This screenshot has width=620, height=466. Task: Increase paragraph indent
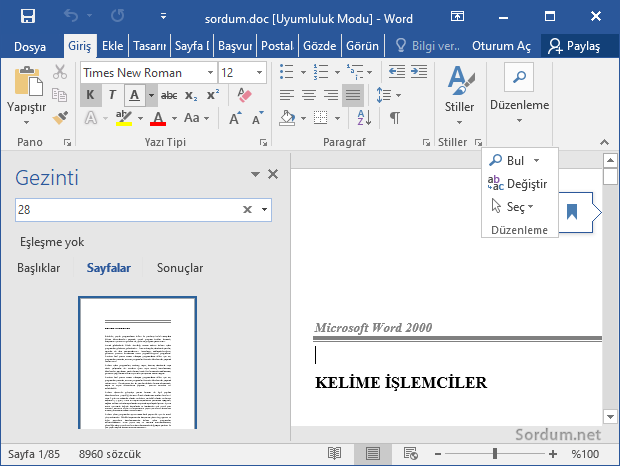point(419,72)
